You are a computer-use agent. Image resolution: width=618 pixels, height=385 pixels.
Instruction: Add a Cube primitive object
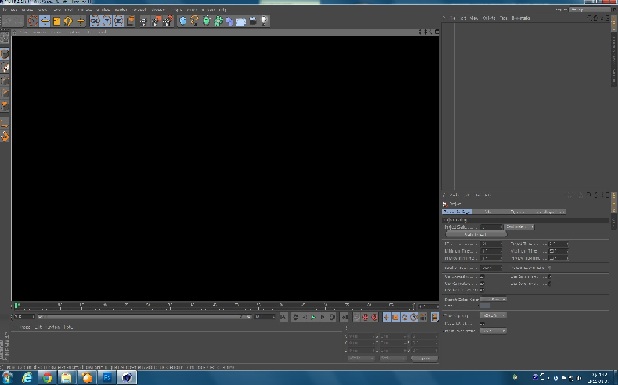(x=183, y=21)
